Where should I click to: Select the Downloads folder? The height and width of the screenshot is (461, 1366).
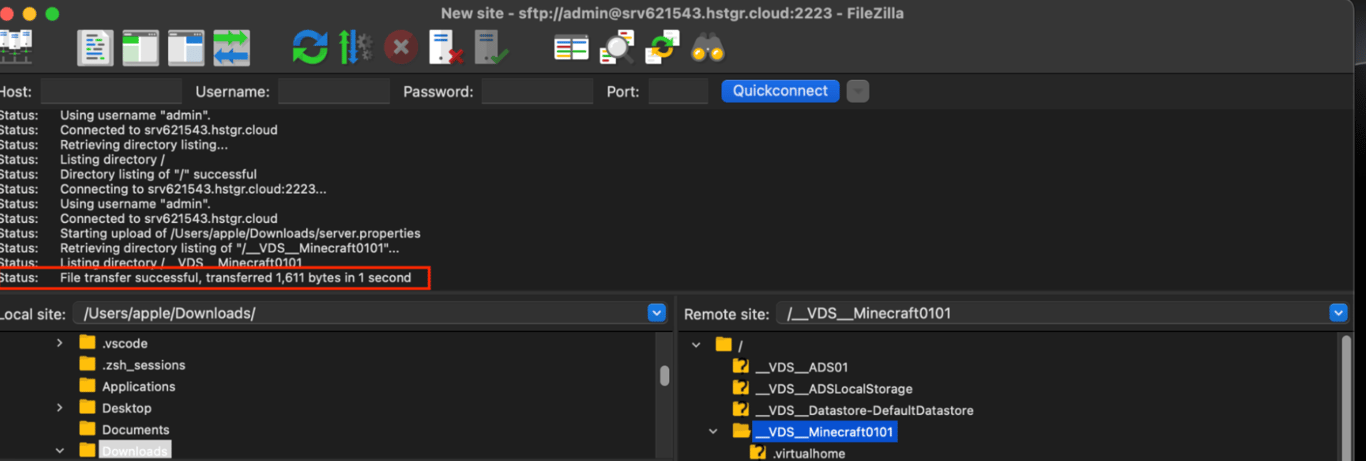pyautogui.click(x=135, y=451)
